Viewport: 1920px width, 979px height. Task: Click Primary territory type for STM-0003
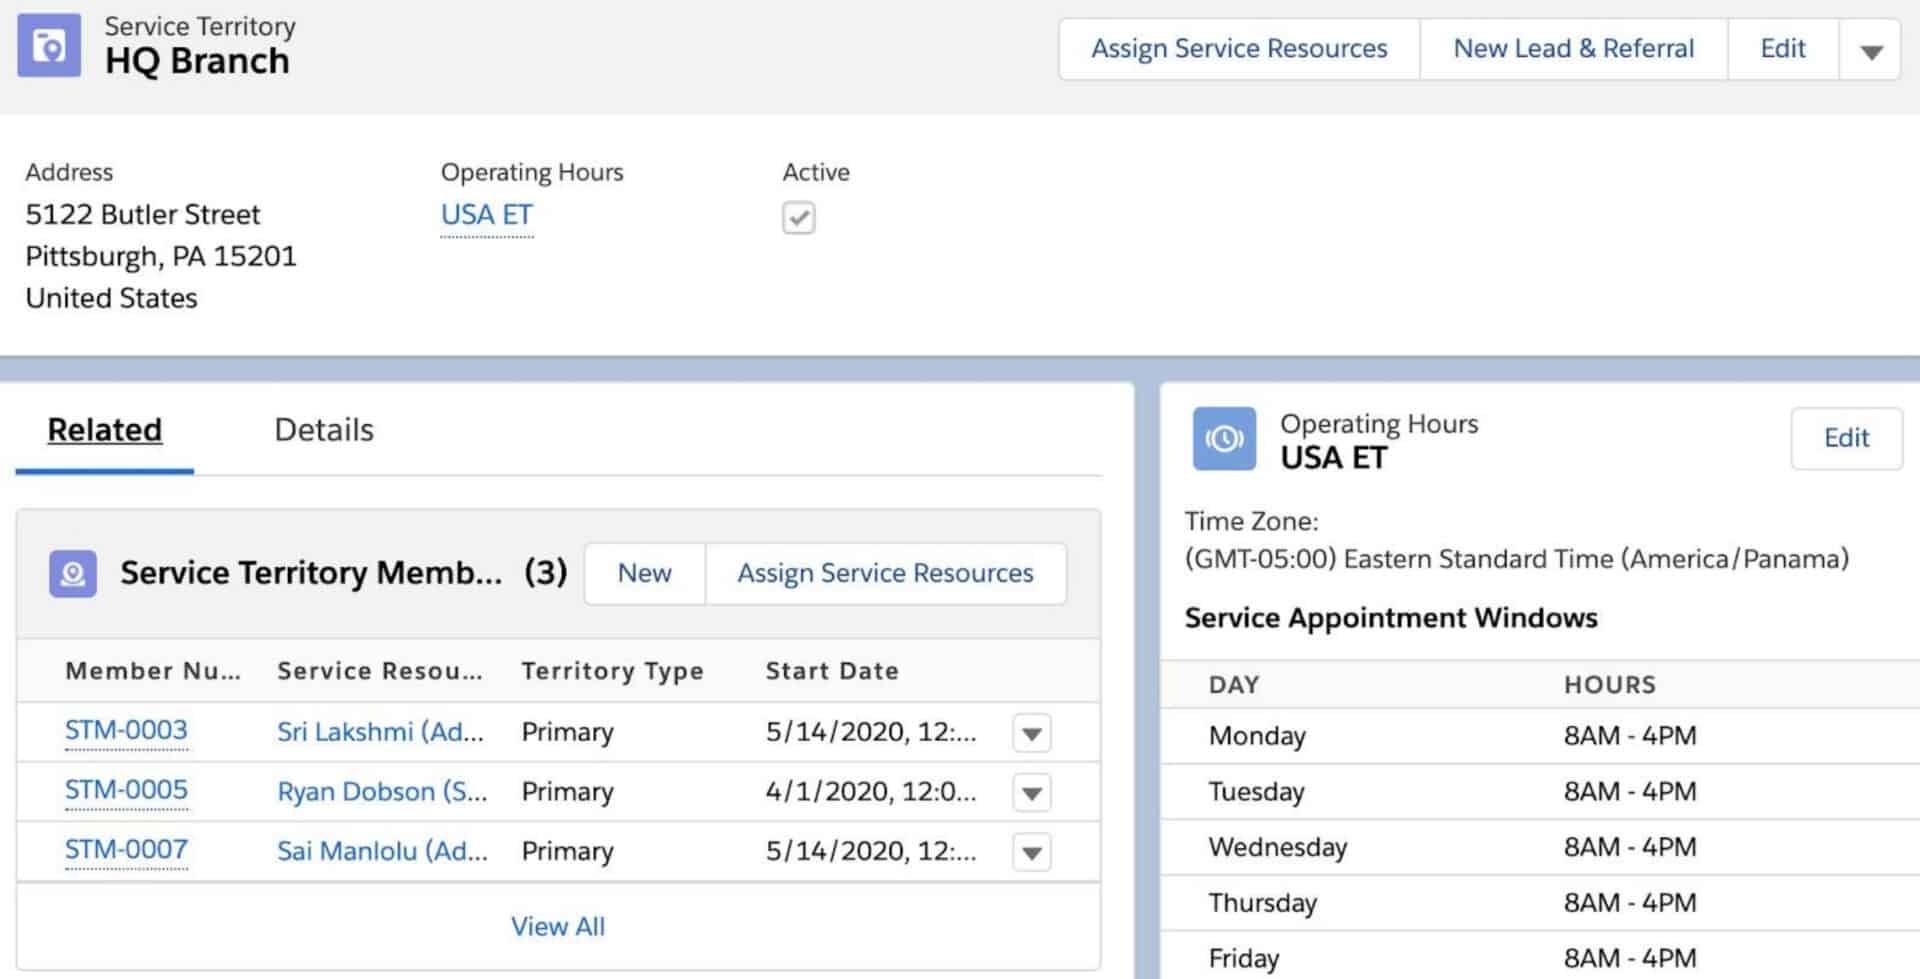[567, 732]
